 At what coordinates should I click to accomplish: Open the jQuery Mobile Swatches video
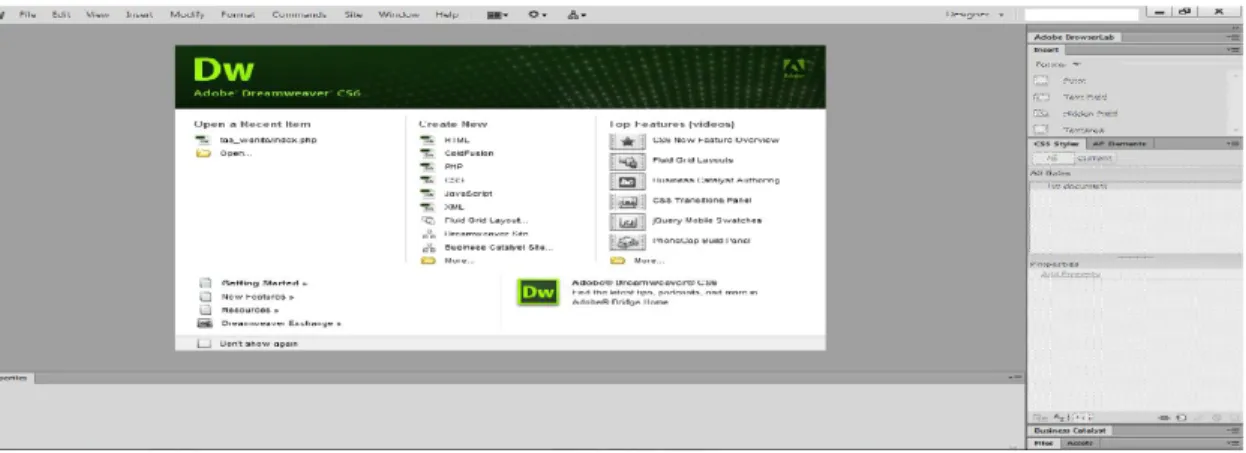706,220
